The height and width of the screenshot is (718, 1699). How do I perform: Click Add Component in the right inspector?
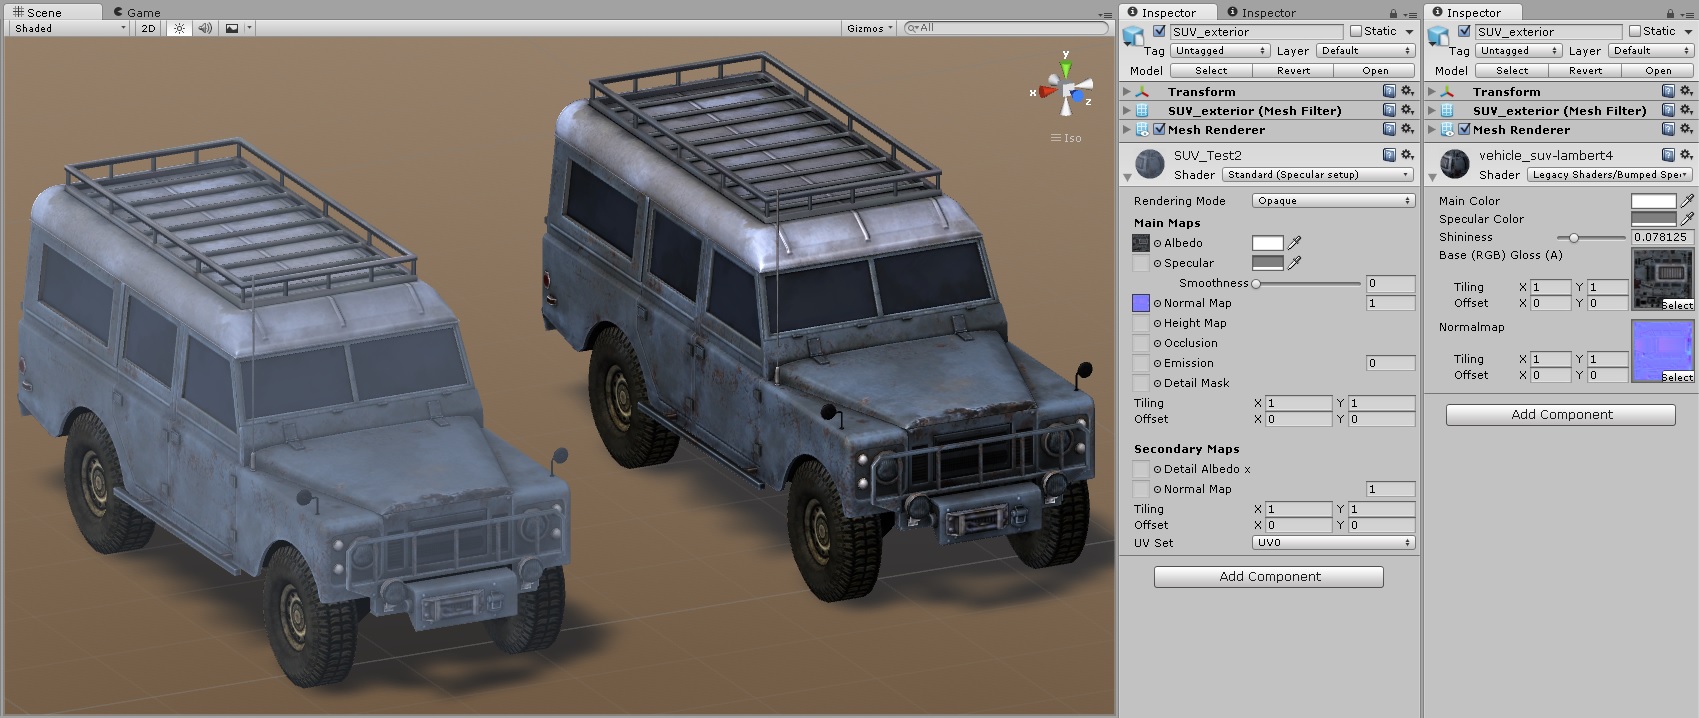1561,414
